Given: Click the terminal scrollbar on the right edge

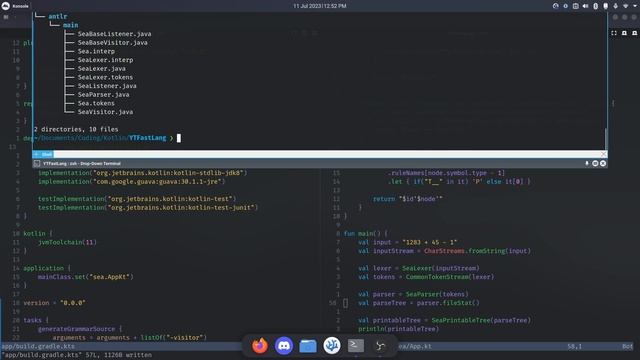Looking at the screenshot, I should [x=606, y=139].
